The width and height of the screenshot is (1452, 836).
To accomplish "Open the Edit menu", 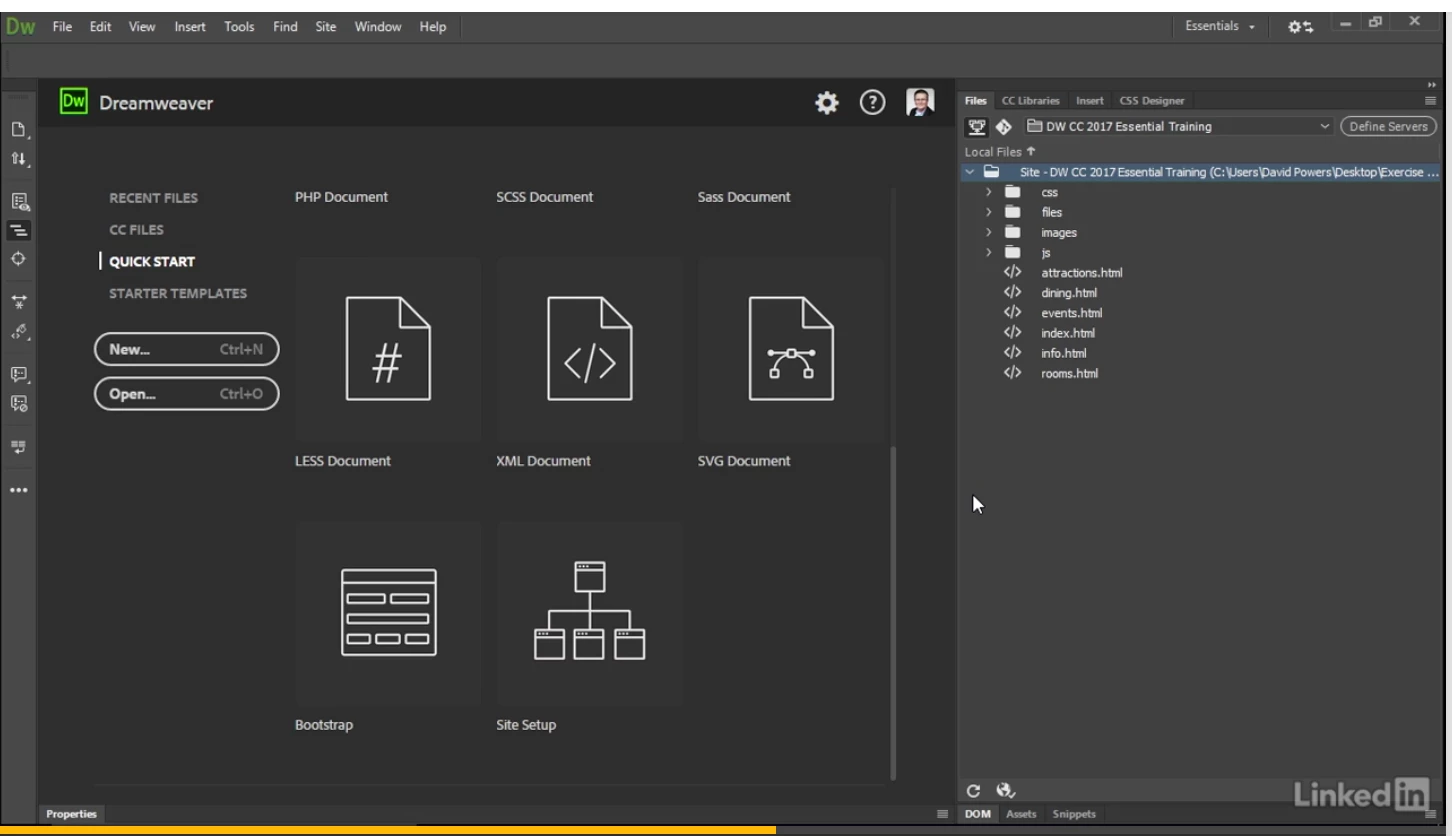I will [100, 27].
